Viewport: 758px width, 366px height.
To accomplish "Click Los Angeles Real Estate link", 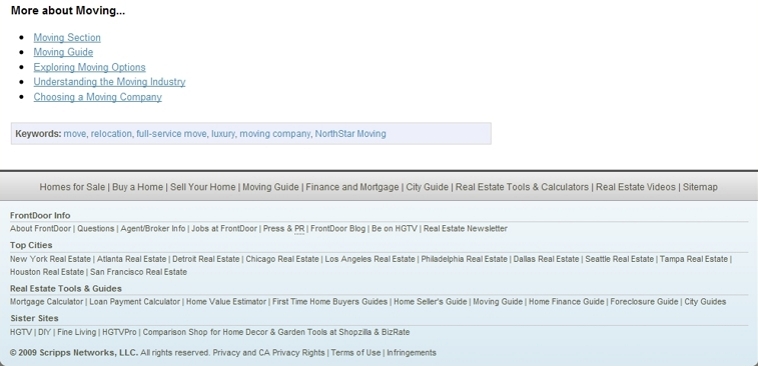I will pos(370,259).
